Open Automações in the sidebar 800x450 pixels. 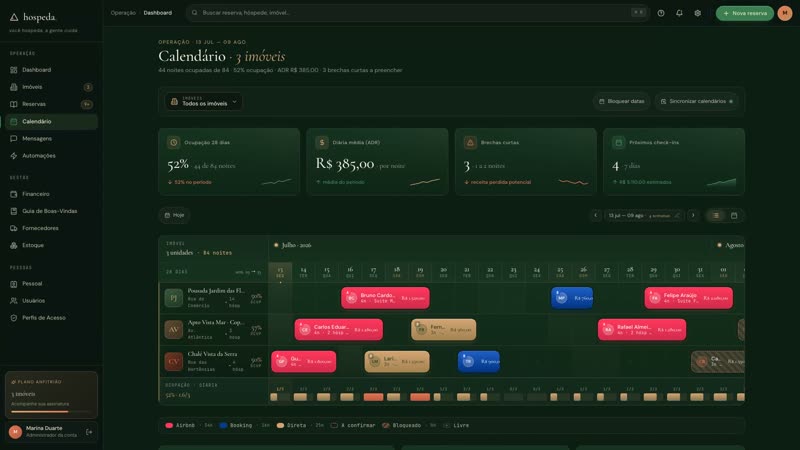click(x=51, y=156)
